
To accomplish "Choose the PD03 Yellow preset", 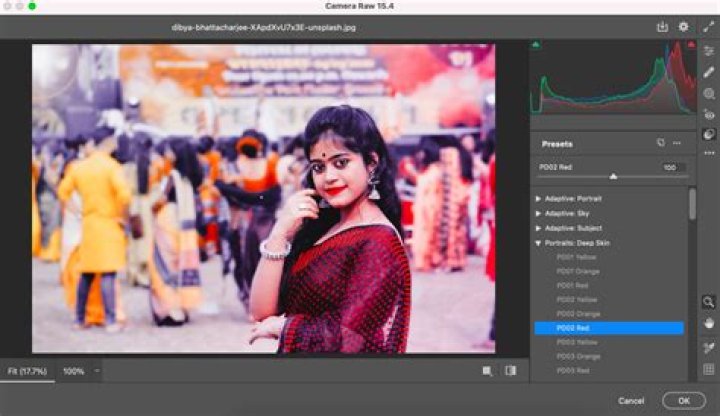I will coord(579,342).
